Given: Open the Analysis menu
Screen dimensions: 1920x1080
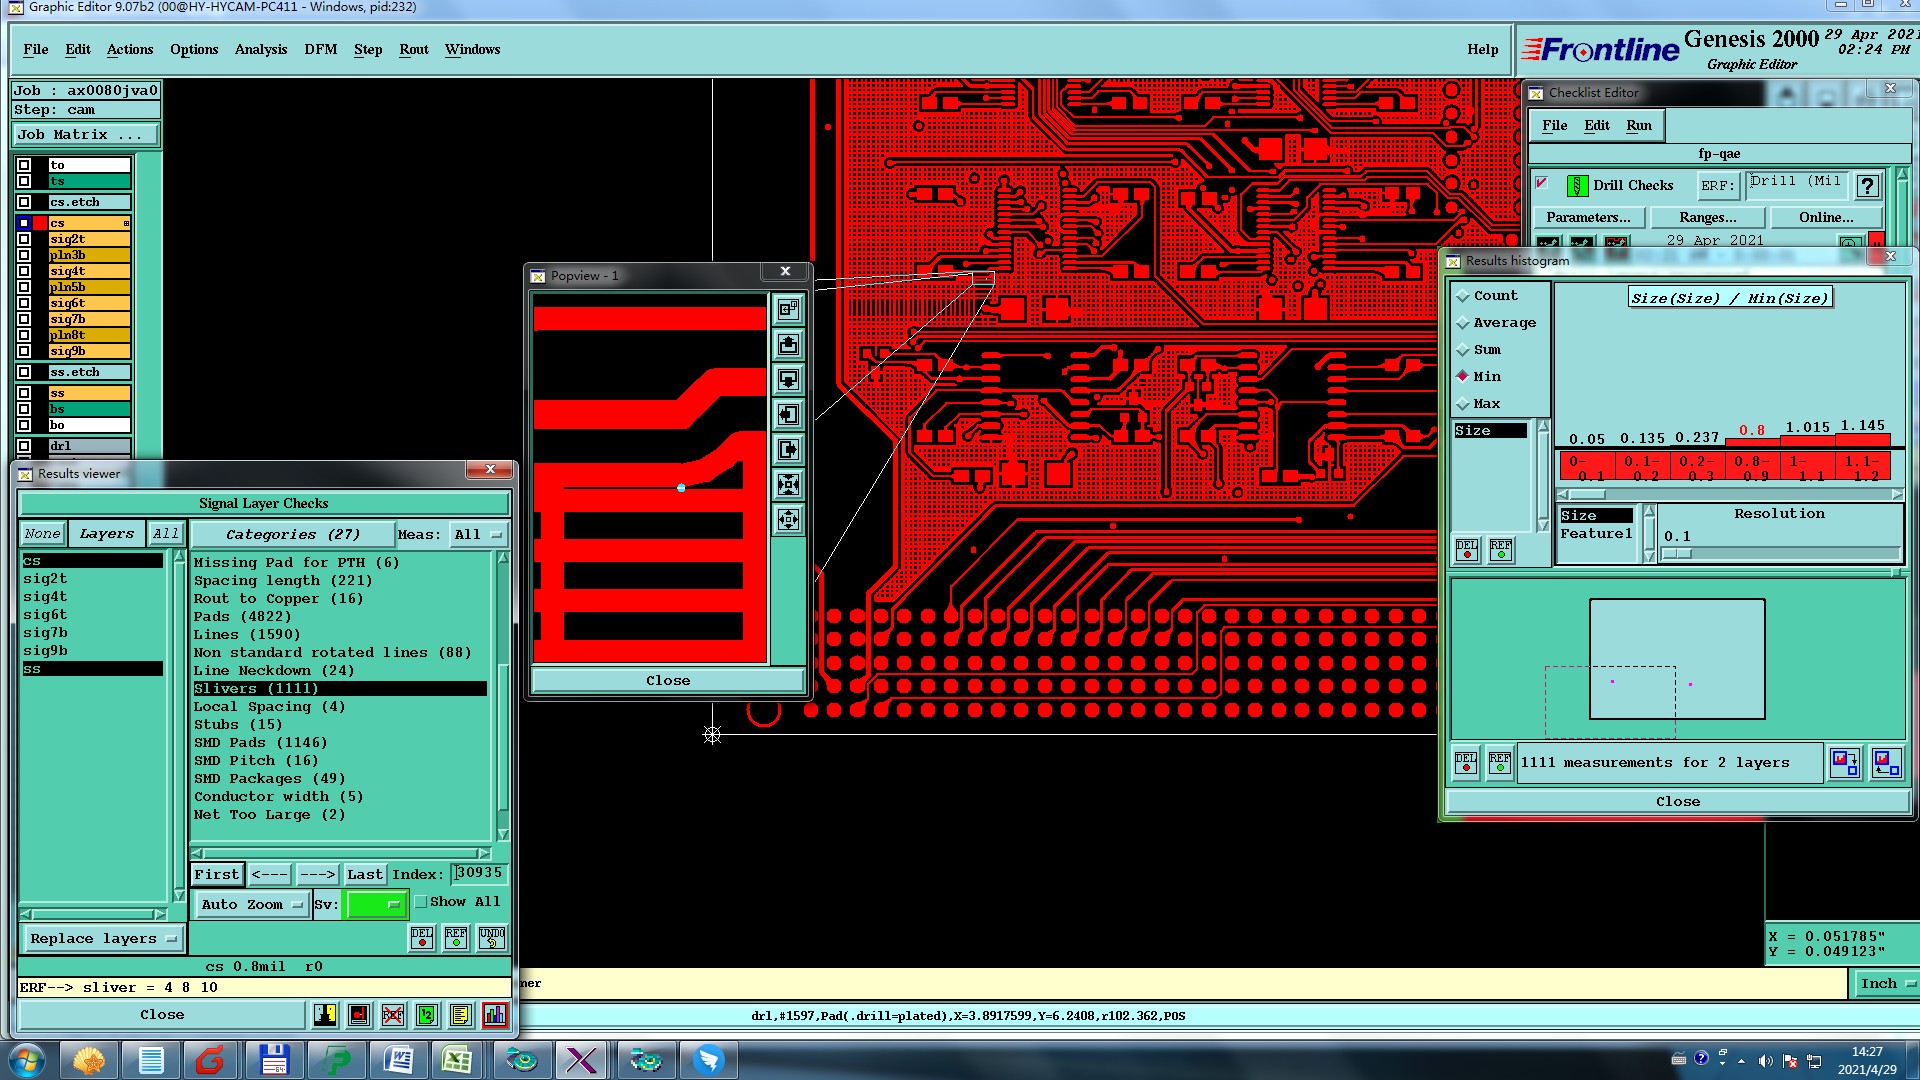Looking at the screenshot, I should coord(260,49).
